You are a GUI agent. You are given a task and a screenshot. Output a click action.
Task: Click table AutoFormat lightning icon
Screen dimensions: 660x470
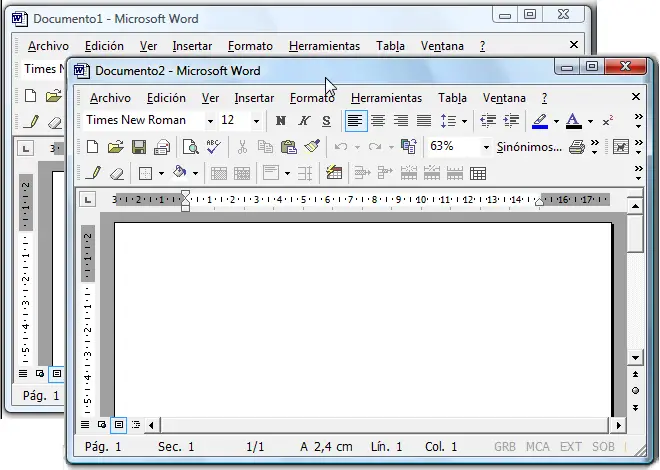[334, 173]
